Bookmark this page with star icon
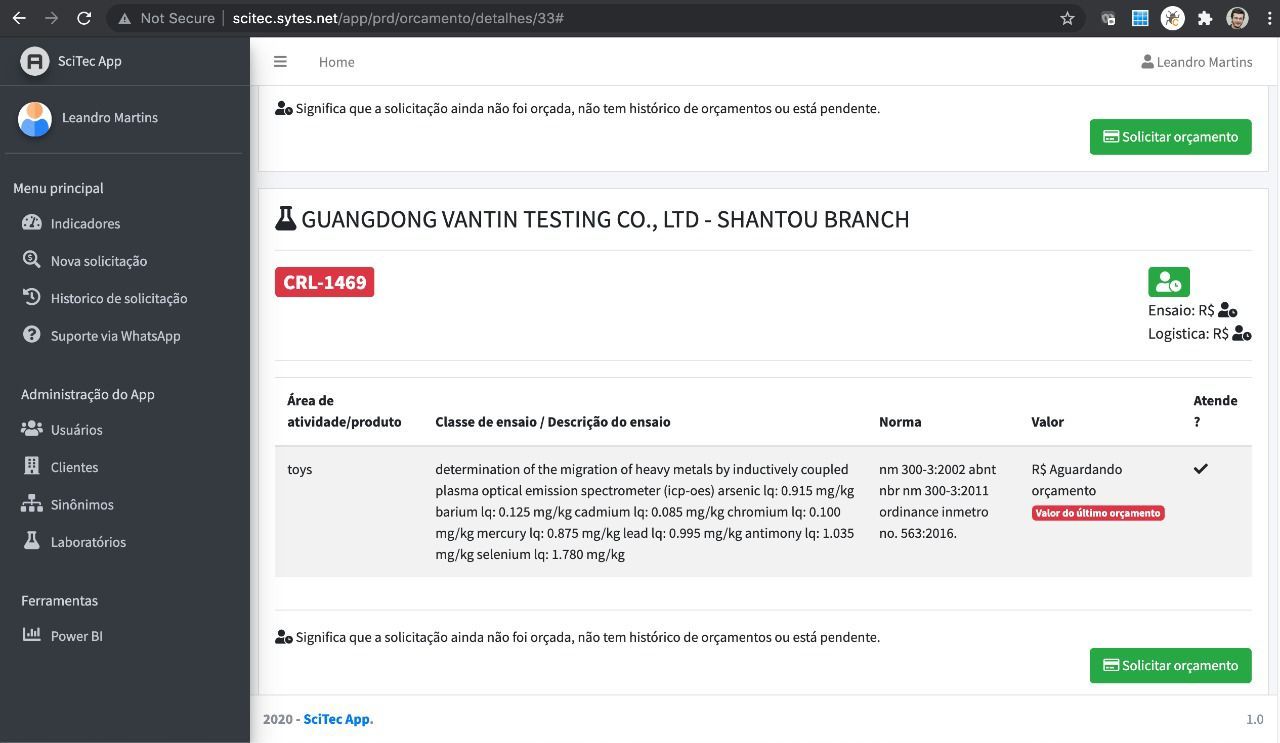This screenshot has height=743, width=1280. pos(1067,18)
